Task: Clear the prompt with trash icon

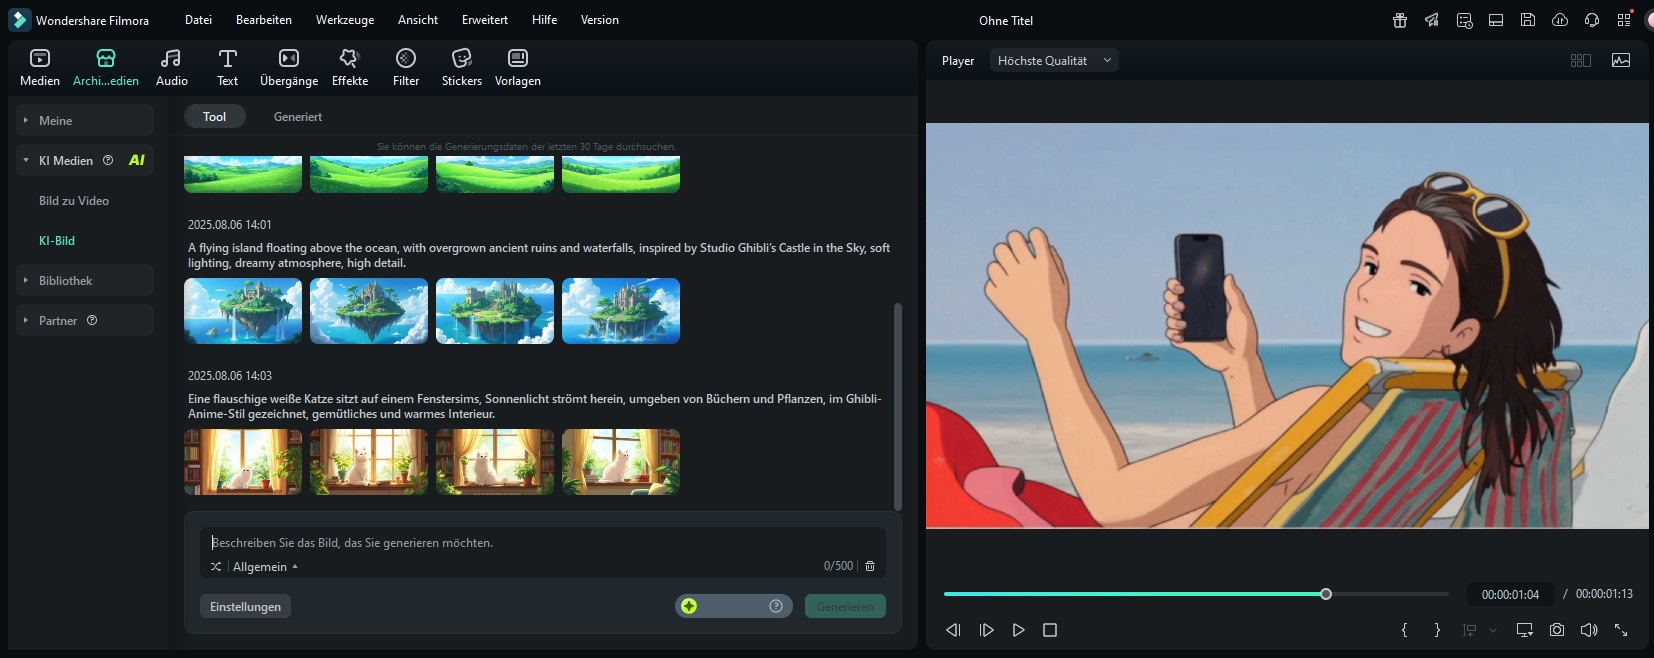Action: pos(870,566)
